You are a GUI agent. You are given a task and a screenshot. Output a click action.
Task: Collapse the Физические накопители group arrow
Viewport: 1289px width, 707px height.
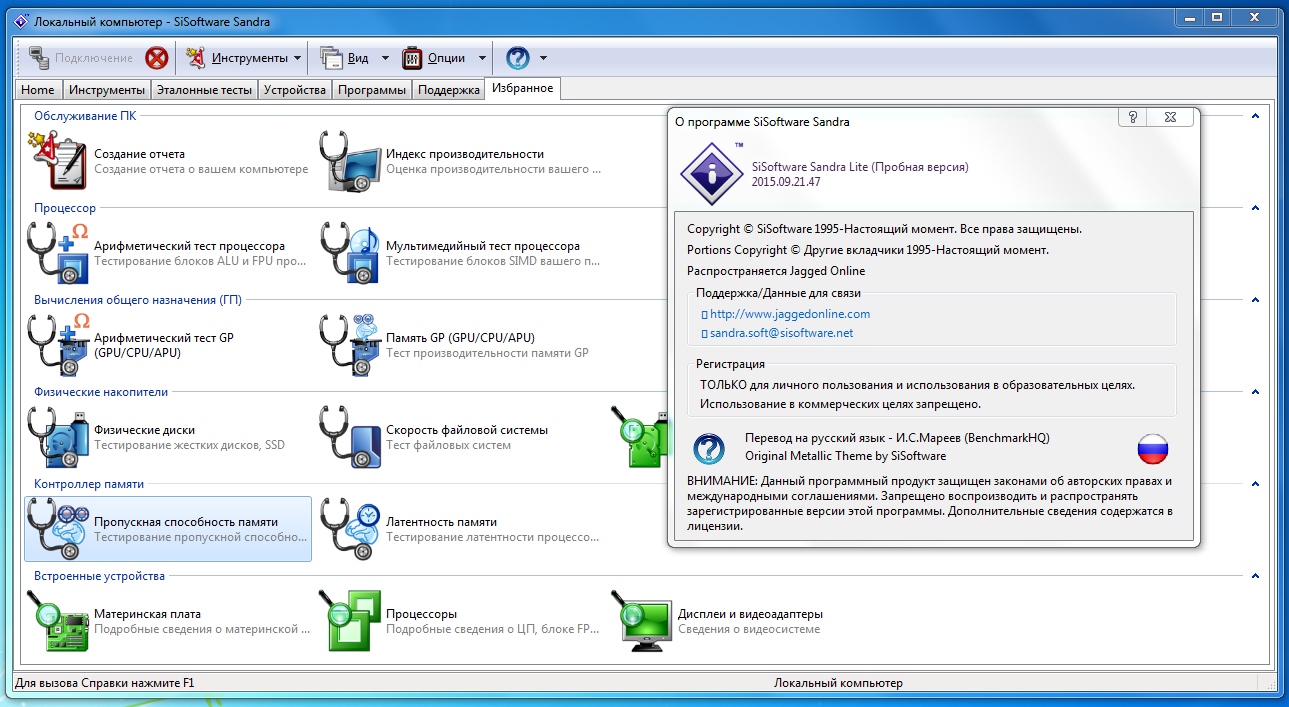1254,392
